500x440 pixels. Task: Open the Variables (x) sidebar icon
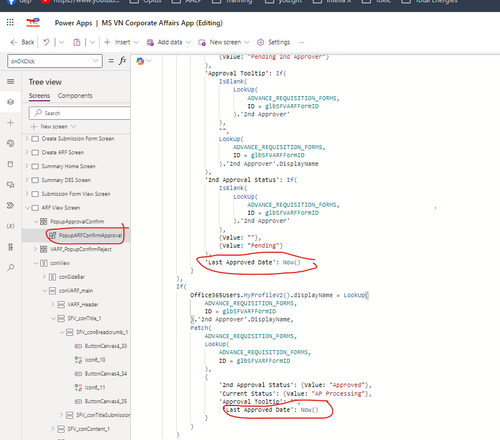coord(11,226)
